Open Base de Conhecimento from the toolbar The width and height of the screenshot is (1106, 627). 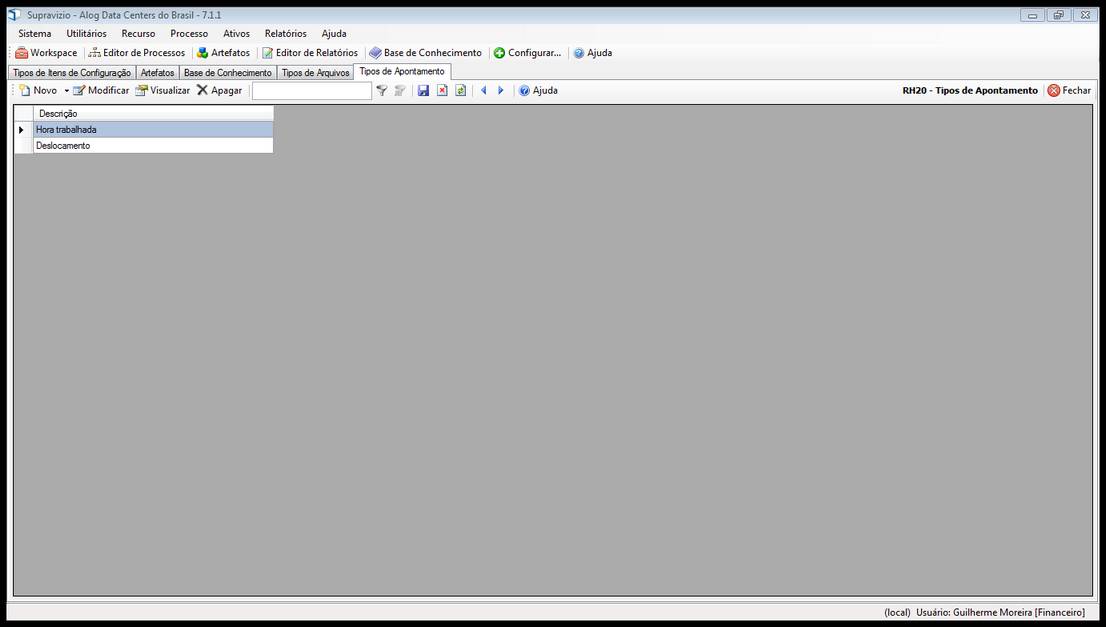tap(425, 53)
